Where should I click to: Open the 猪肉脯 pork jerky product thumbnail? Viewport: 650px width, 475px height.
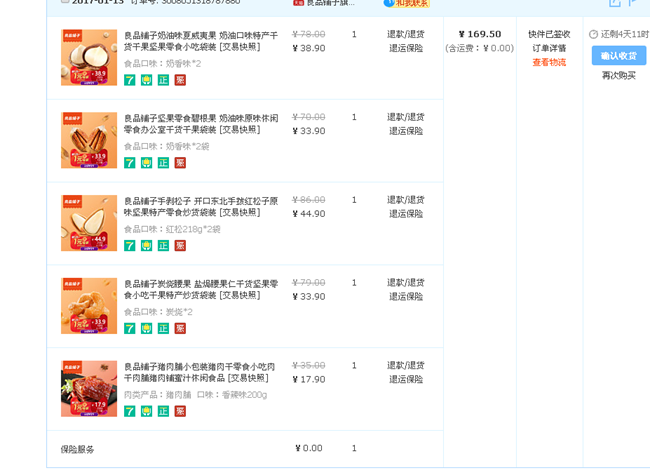tap(89, 389)
